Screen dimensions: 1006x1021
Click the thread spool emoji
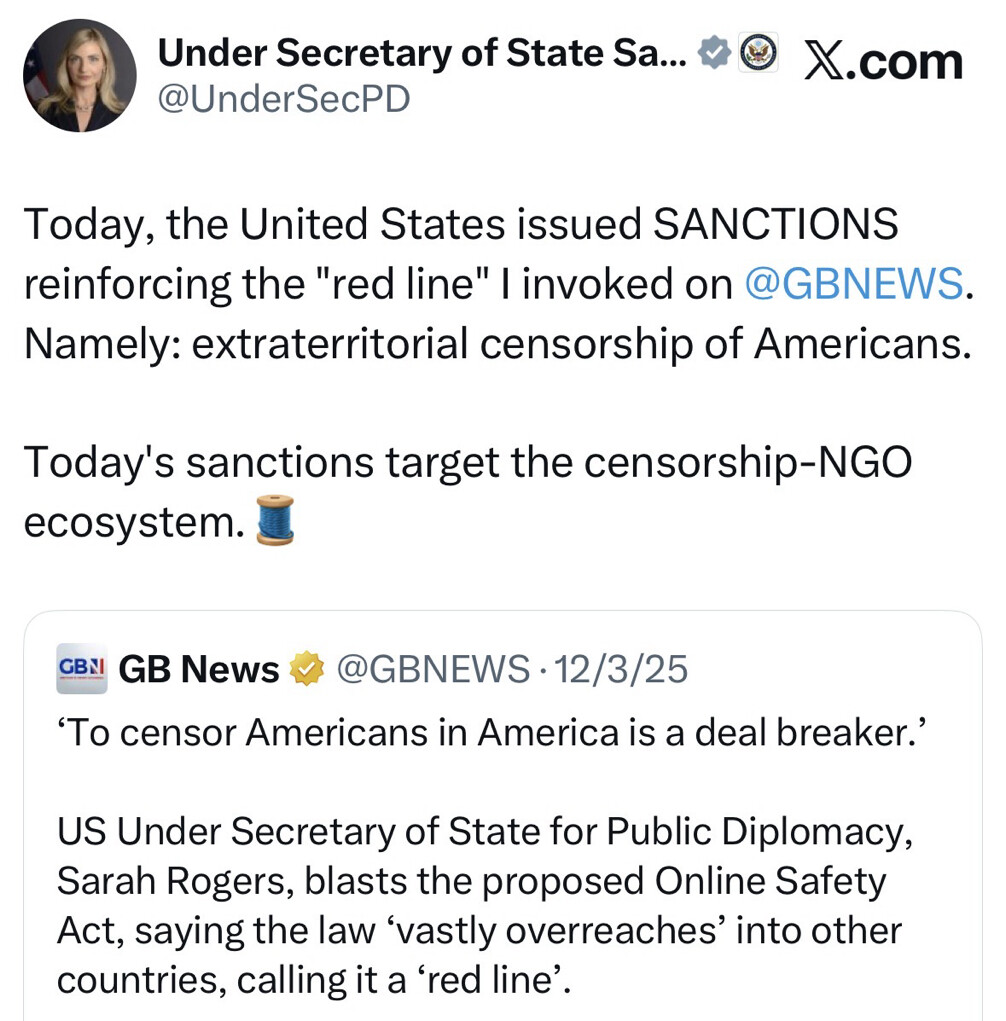(275, 520)
